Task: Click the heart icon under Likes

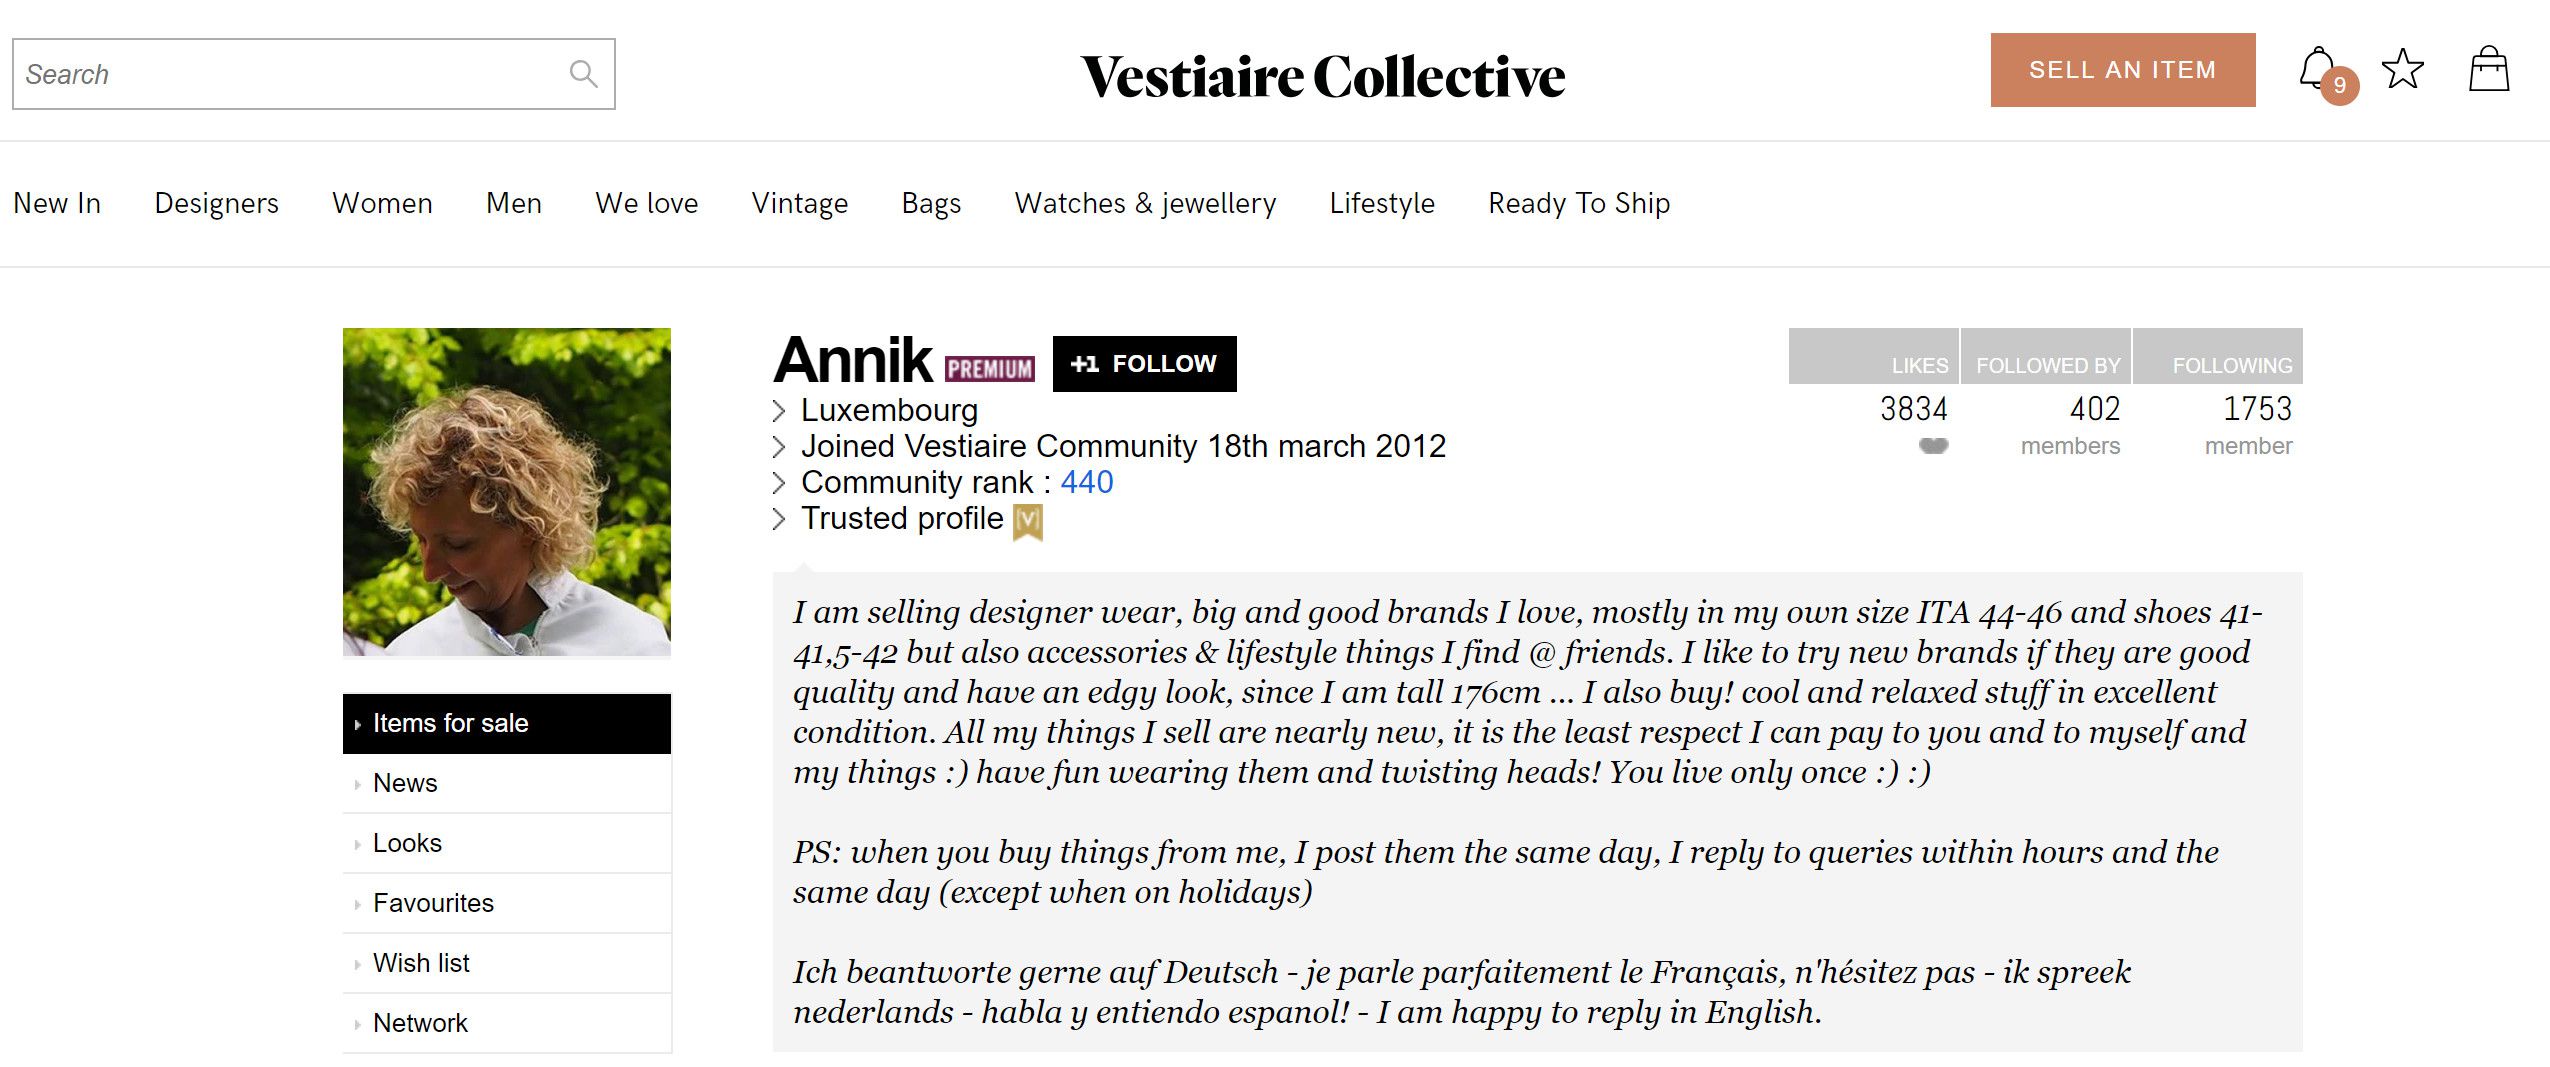Action: [1933, 446]
